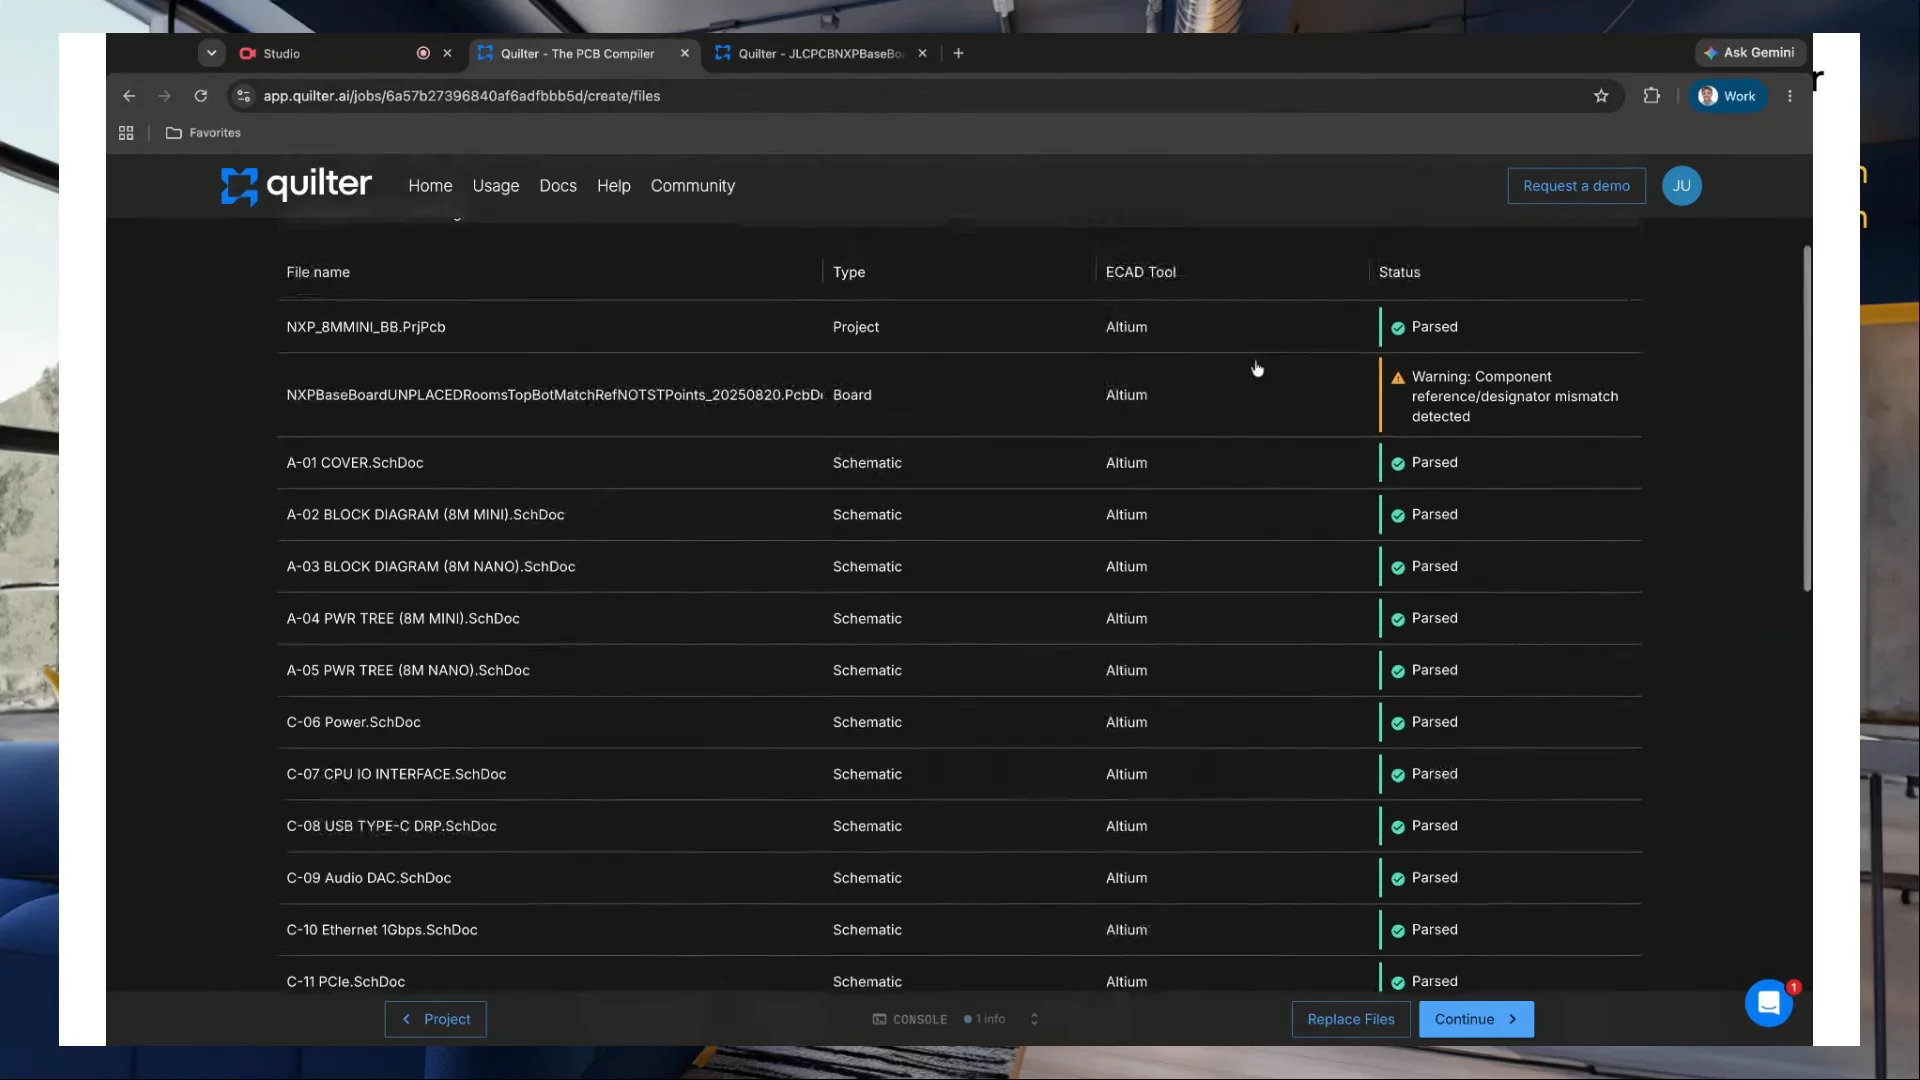Go back to the previous page
Screen dimensions: 1920x1080
pos(129,96)
